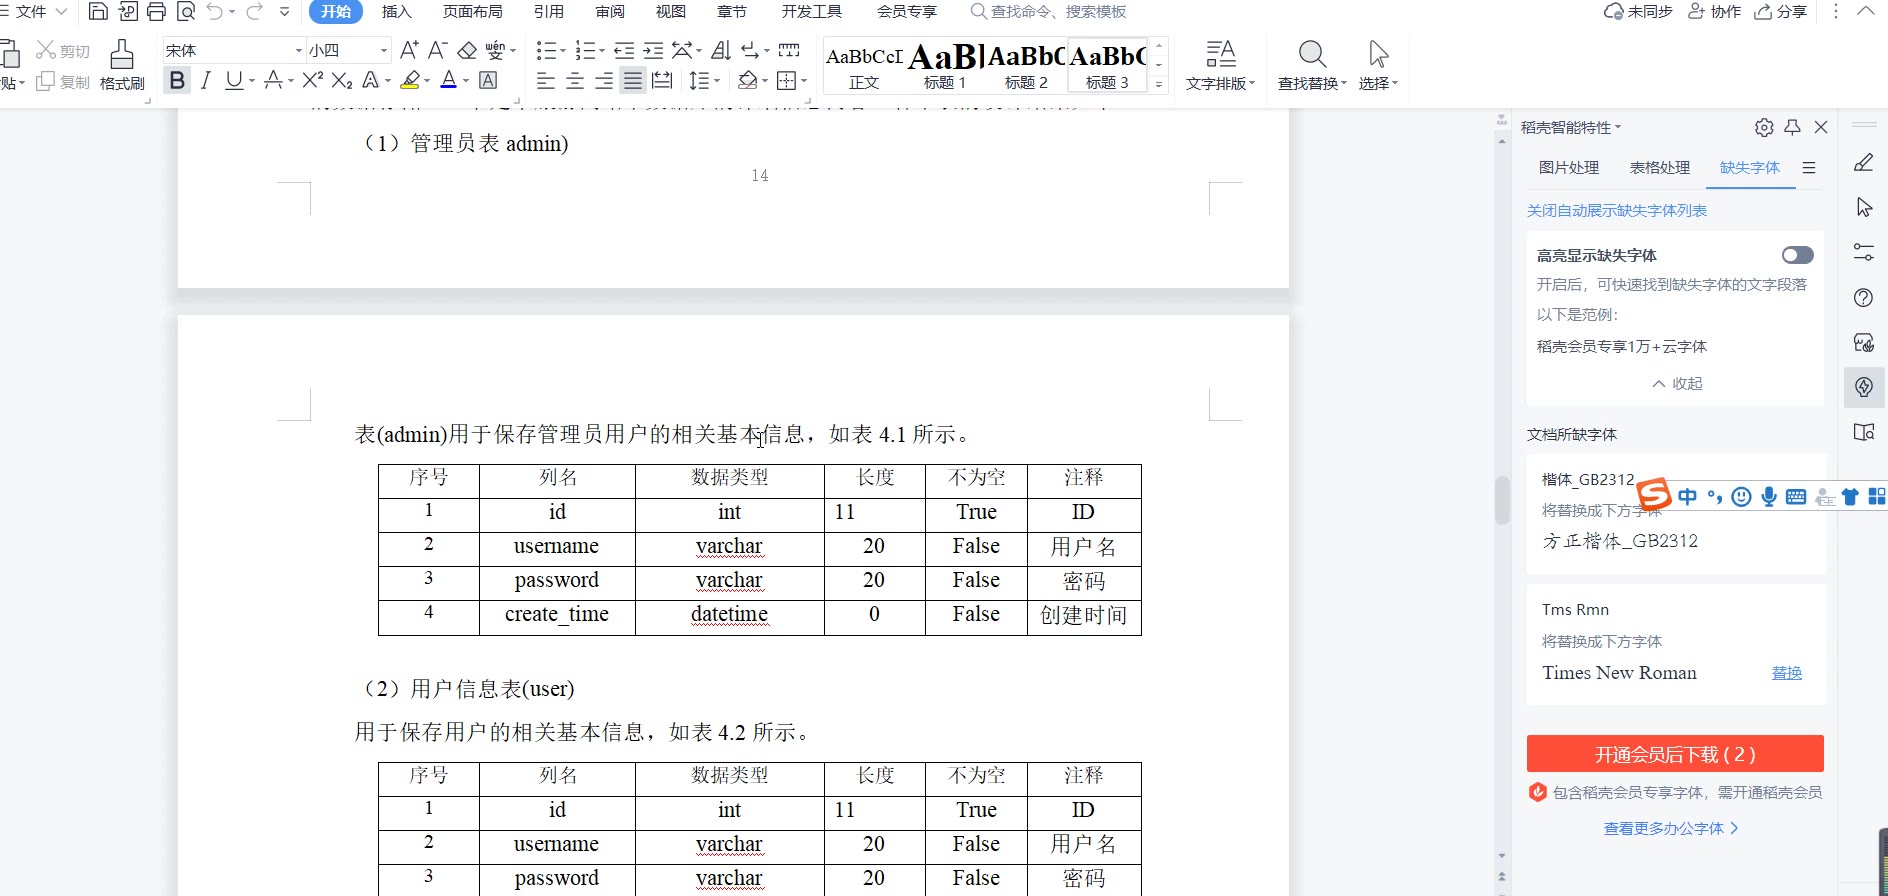Image resolution: width=1888 pixels, height=896 pixels.
Task: Switch to 表格处理 tab in task pane
Action: [x=1659, y=168]
